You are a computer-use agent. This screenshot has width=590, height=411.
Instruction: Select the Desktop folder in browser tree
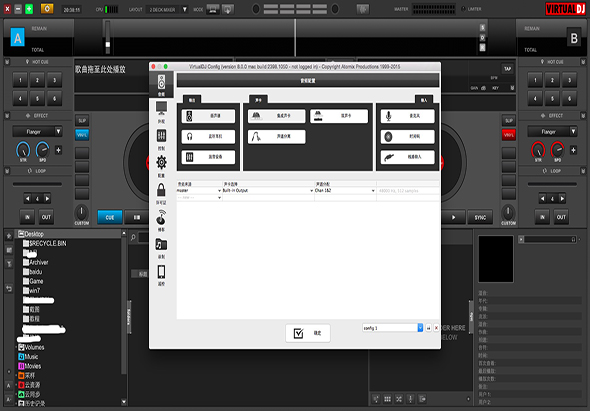tap(31, 234)
